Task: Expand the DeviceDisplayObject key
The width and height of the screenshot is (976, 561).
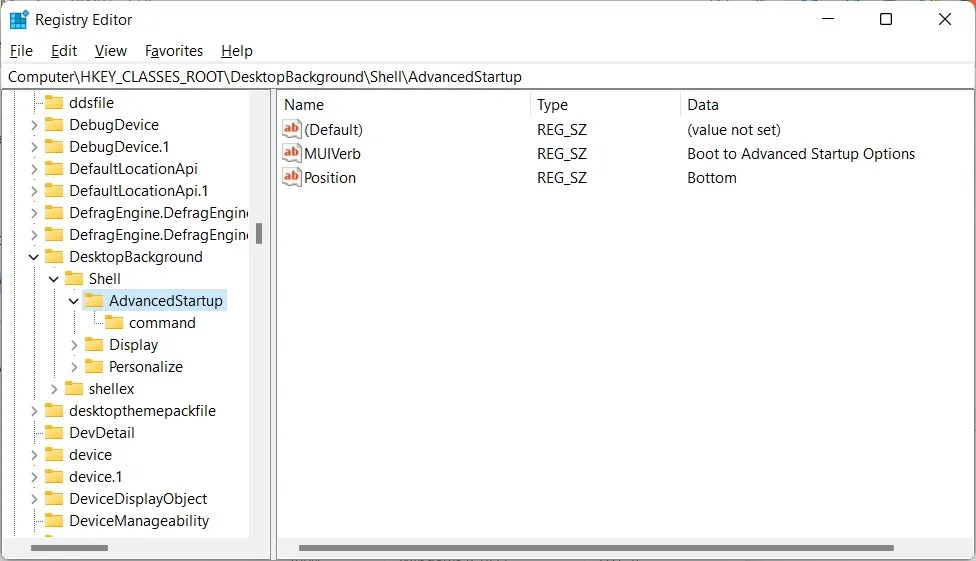Action: [34, 499]
